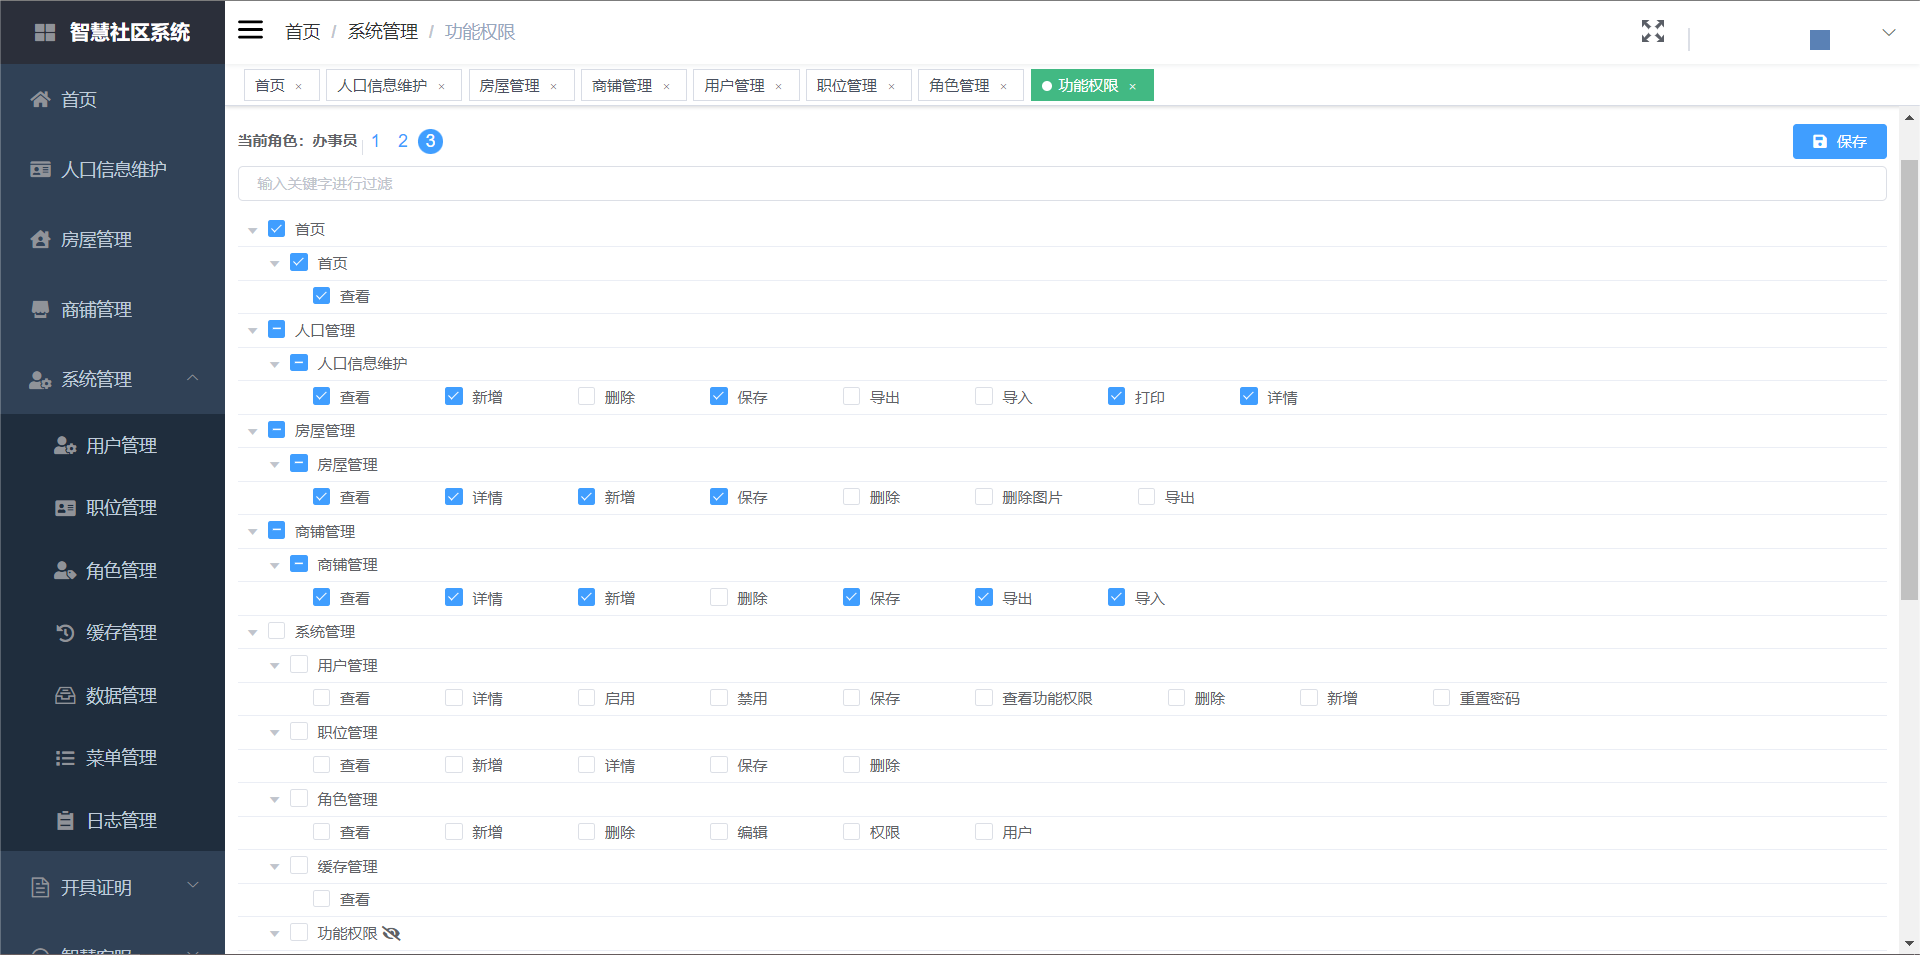Close the 用户管理 tab
The image size is (1920, 955).
click(x=778, y=87)
